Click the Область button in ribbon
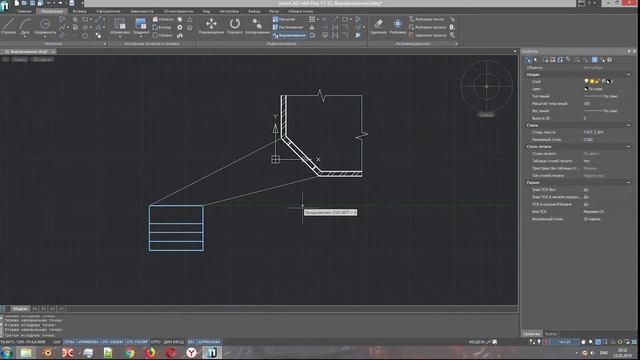This screenshot has width=640, height=360. (x=163, y=19)
